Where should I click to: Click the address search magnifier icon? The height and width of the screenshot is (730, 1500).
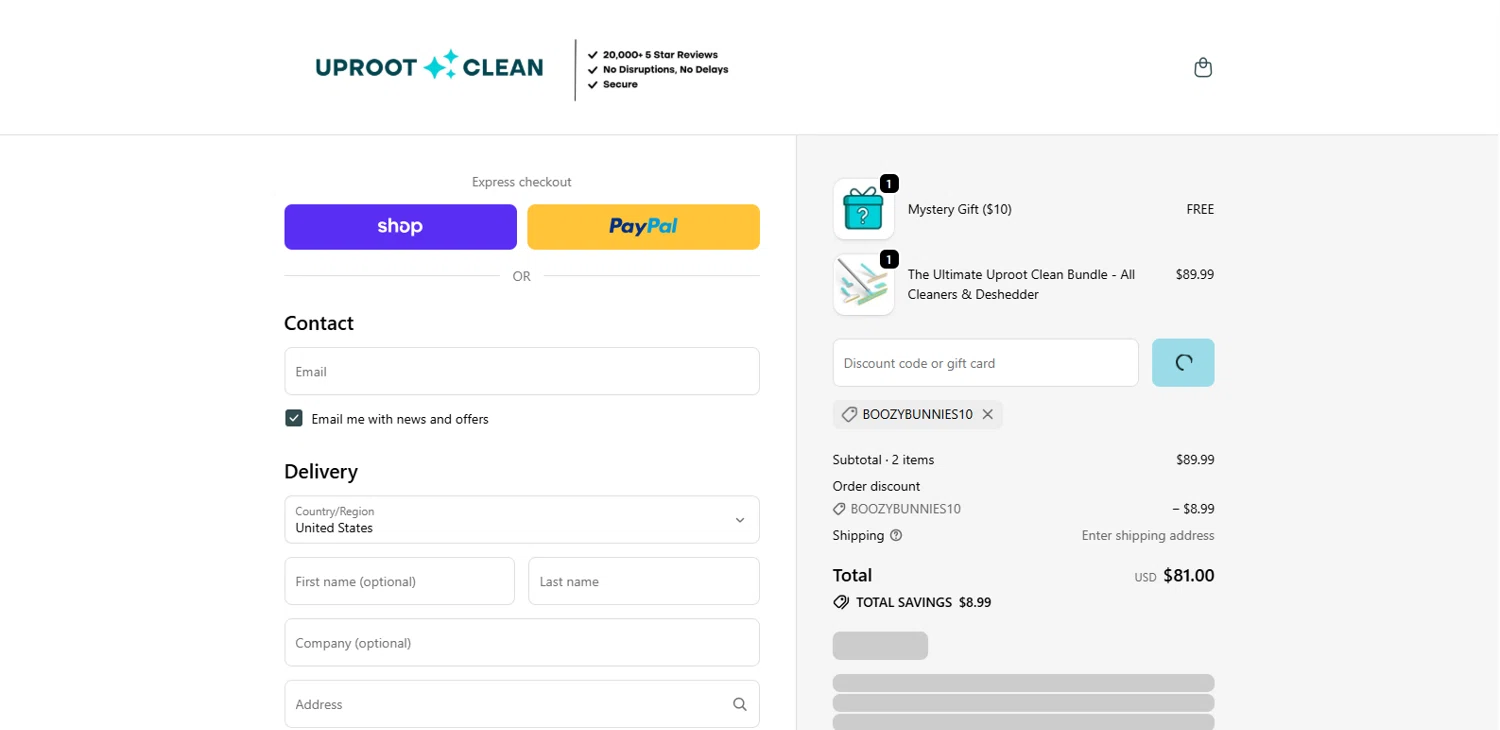(x=740, y=704)
